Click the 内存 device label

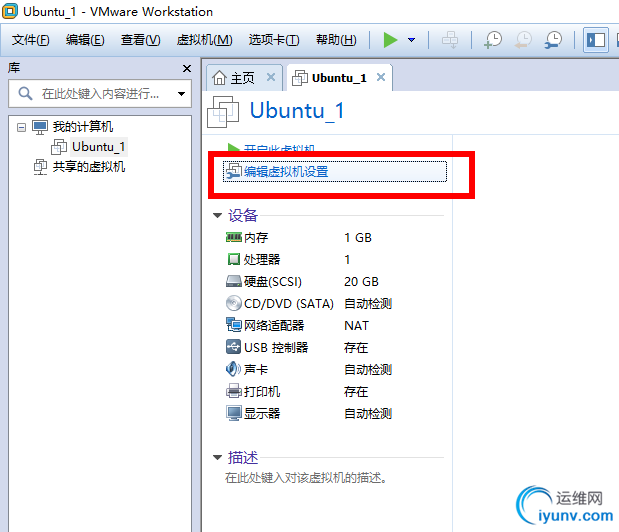[x=256, y=238]
